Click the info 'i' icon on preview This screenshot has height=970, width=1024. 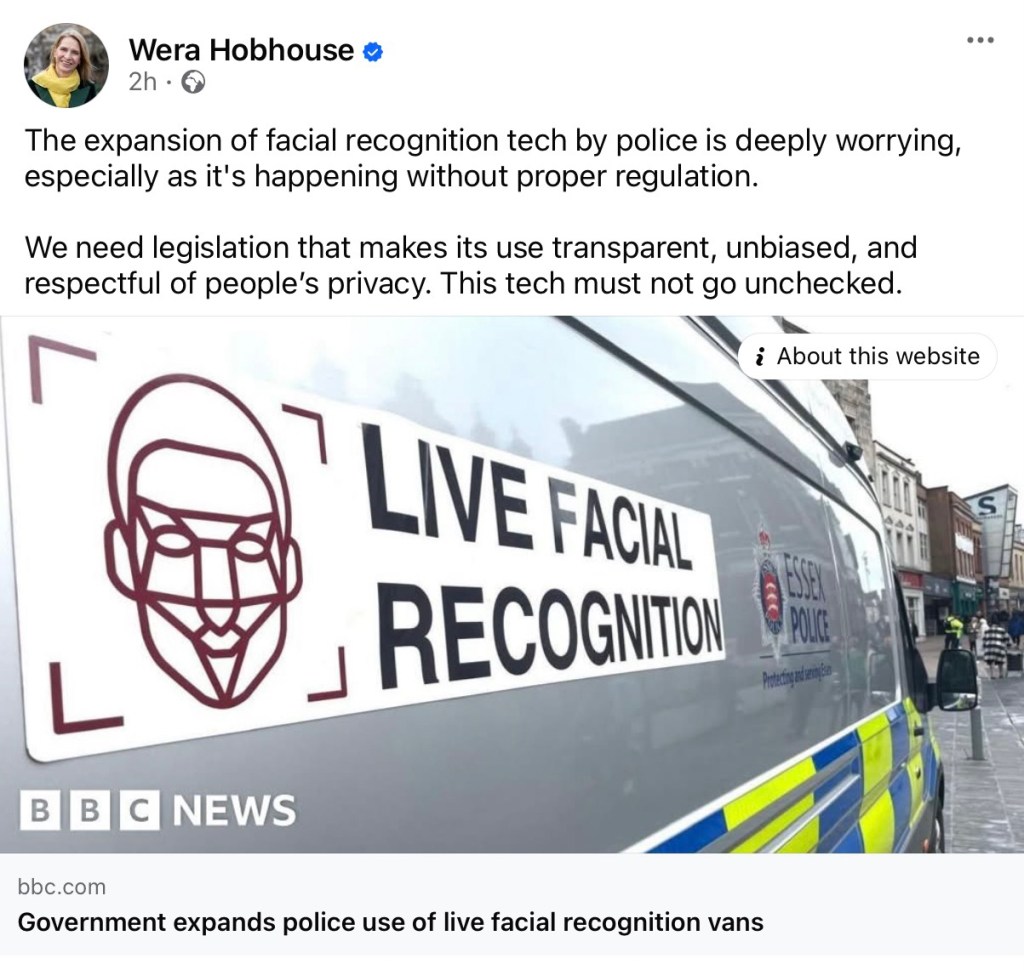pos(760,357)
